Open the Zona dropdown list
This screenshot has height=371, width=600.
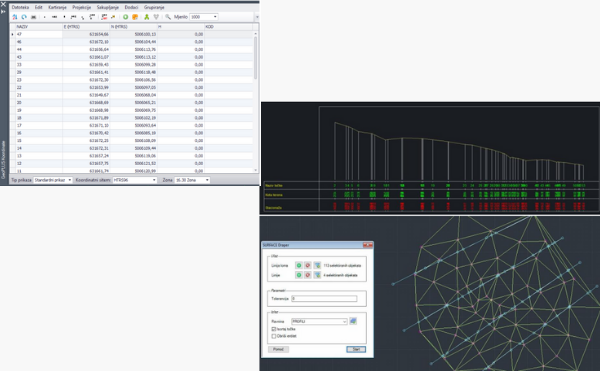click(192, 180)
